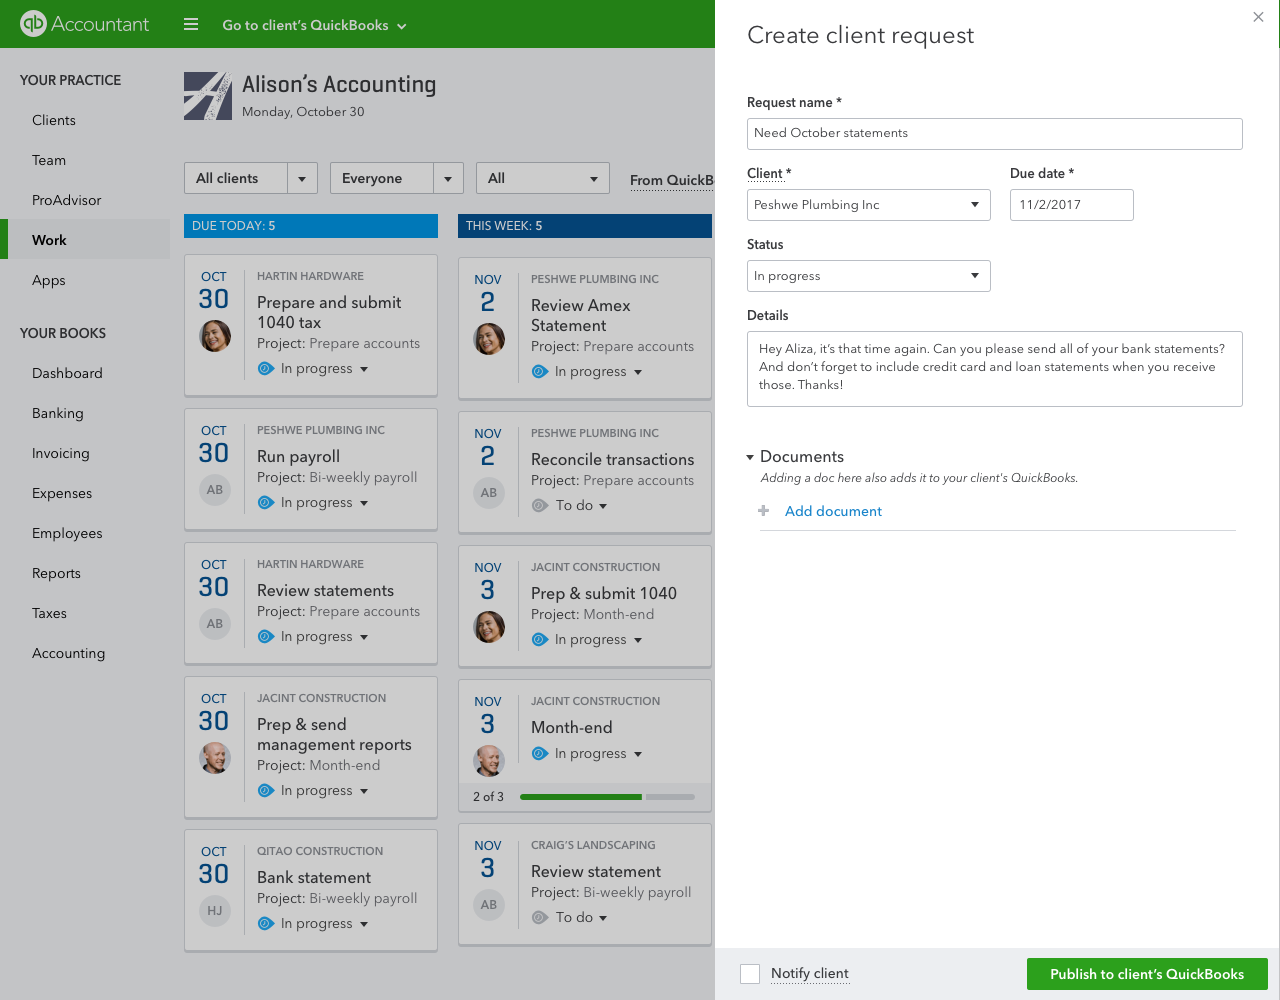Open Expenses in the sidebar

(62, 493)
